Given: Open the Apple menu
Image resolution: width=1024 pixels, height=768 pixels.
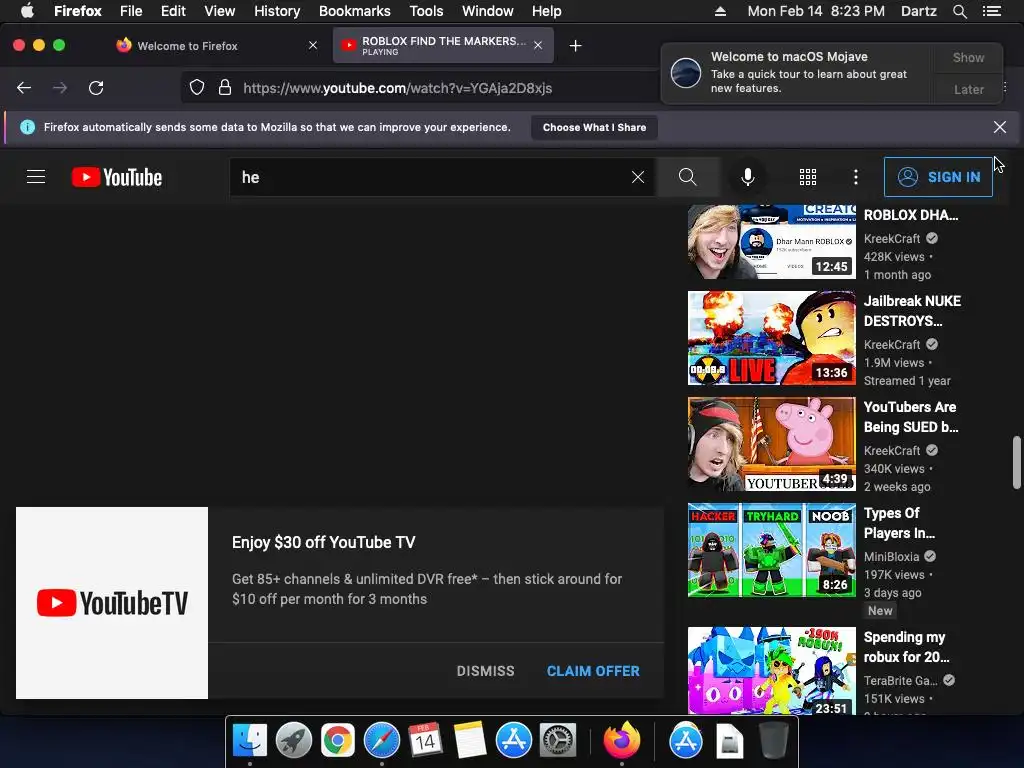Looking at the screenshot, I should coord(27,11).
